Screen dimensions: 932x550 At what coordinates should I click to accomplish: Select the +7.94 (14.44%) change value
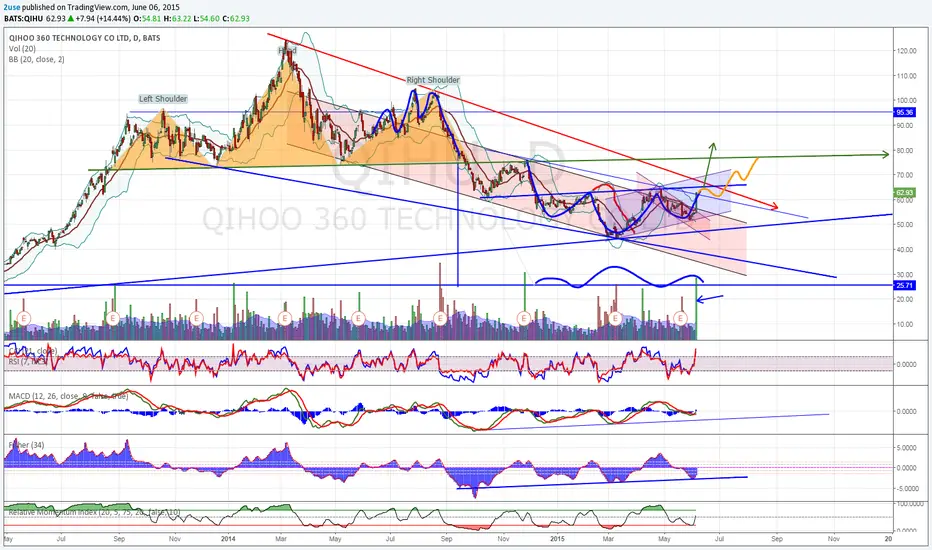coord(103,18)
